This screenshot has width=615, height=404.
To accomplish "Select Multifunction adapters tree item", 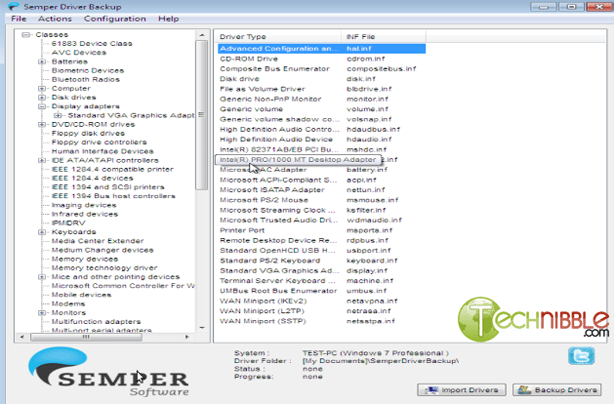I will tap(96, 322).
